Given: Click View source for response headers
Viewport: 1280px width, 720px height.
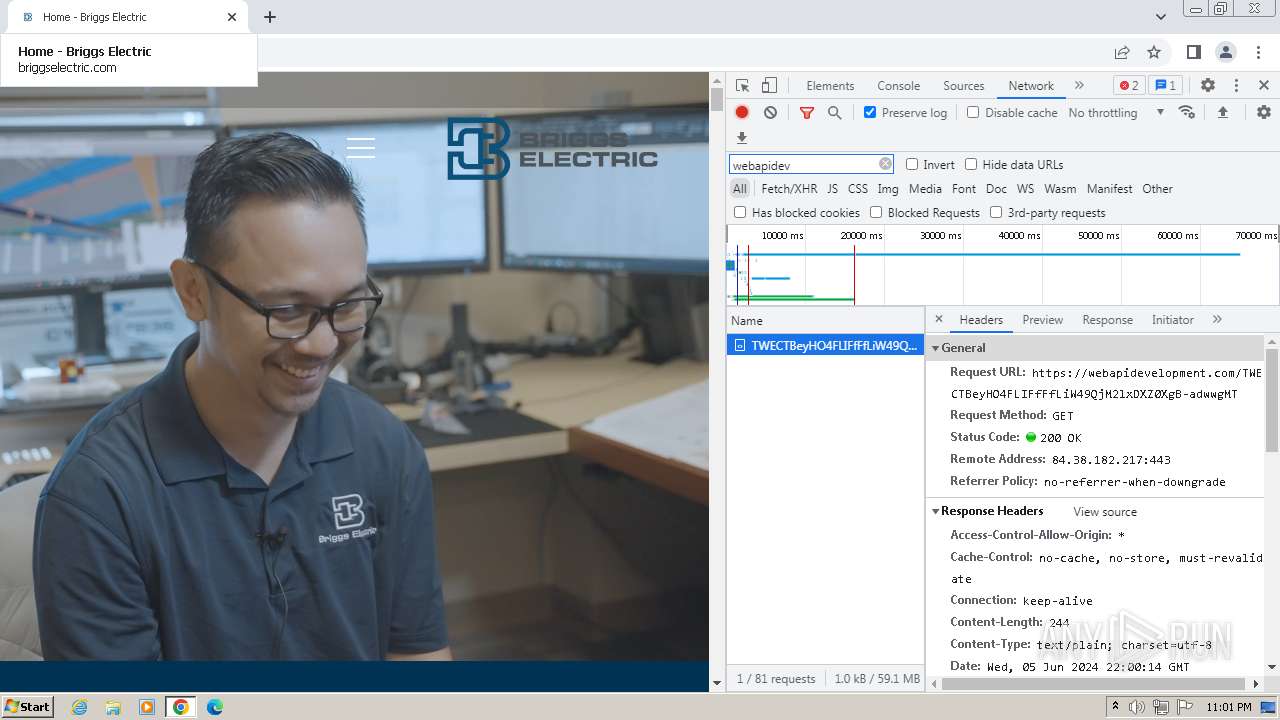Looking at the screenshot, I should coord(1104,512).
